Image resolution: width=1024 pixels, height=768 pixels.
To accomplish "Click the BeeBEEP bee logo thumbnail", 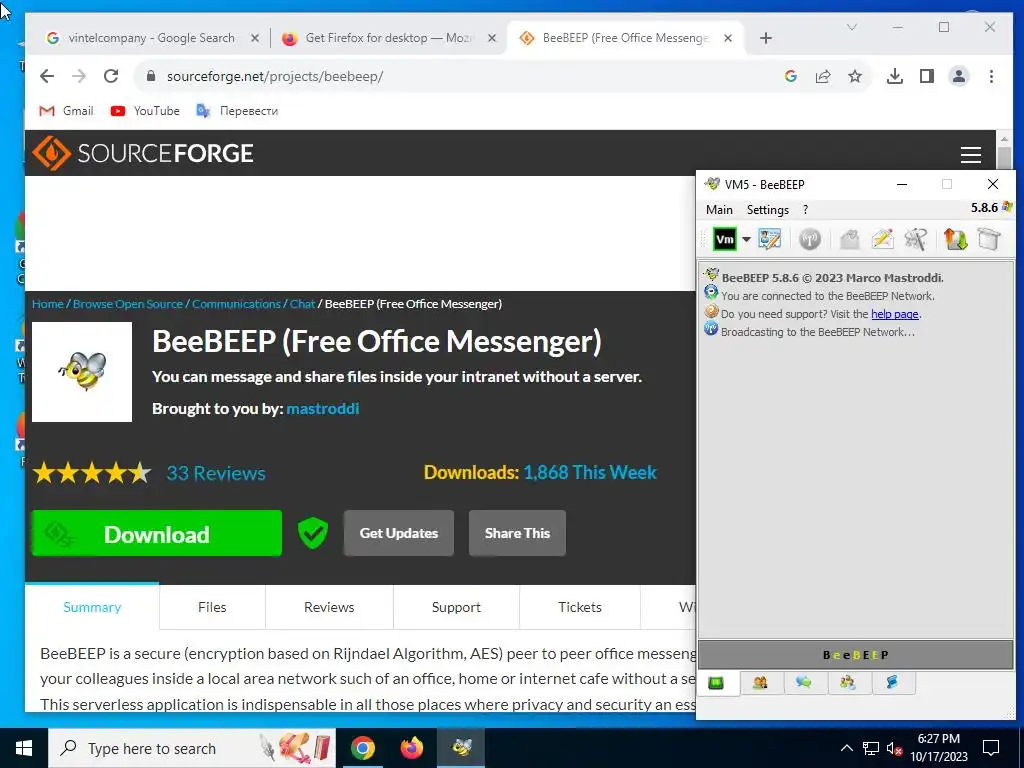I will (82, 372).
